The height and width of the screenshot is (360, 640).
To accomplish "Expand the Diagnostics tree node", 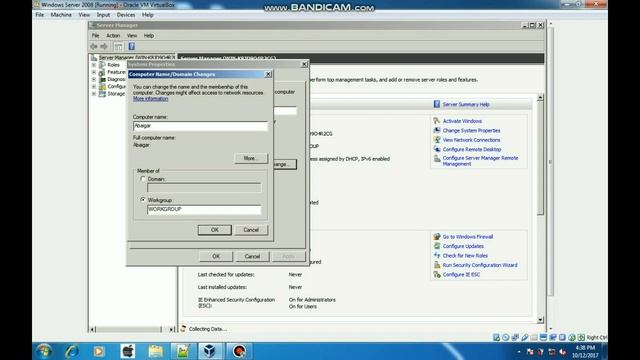I will point(94,79).
